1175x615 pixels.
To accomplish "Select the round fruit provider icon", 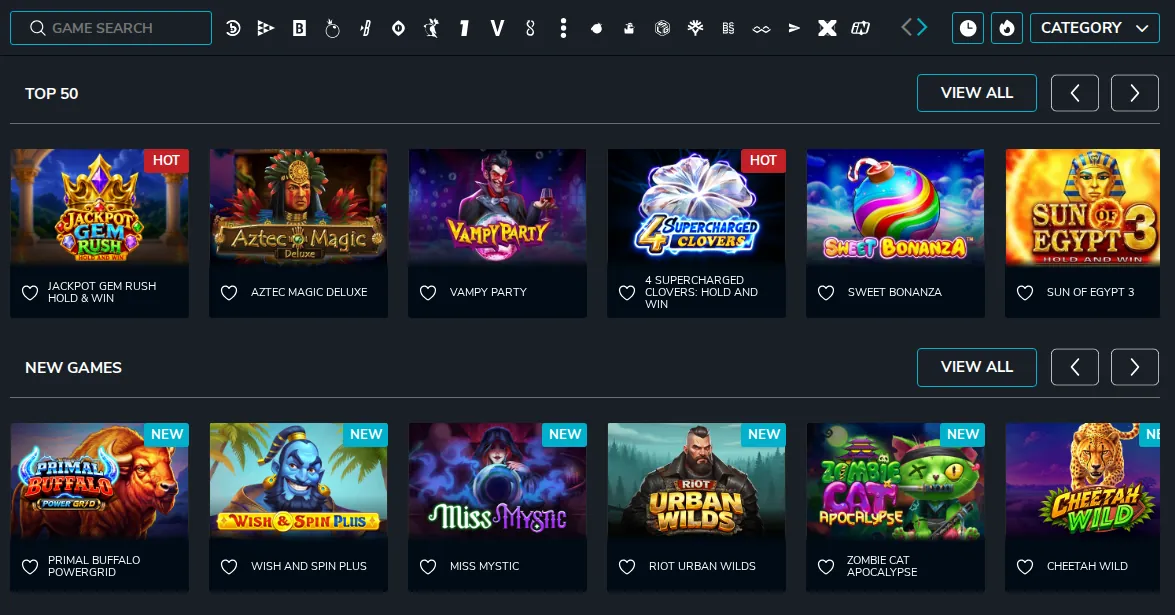I will (332, 28).
